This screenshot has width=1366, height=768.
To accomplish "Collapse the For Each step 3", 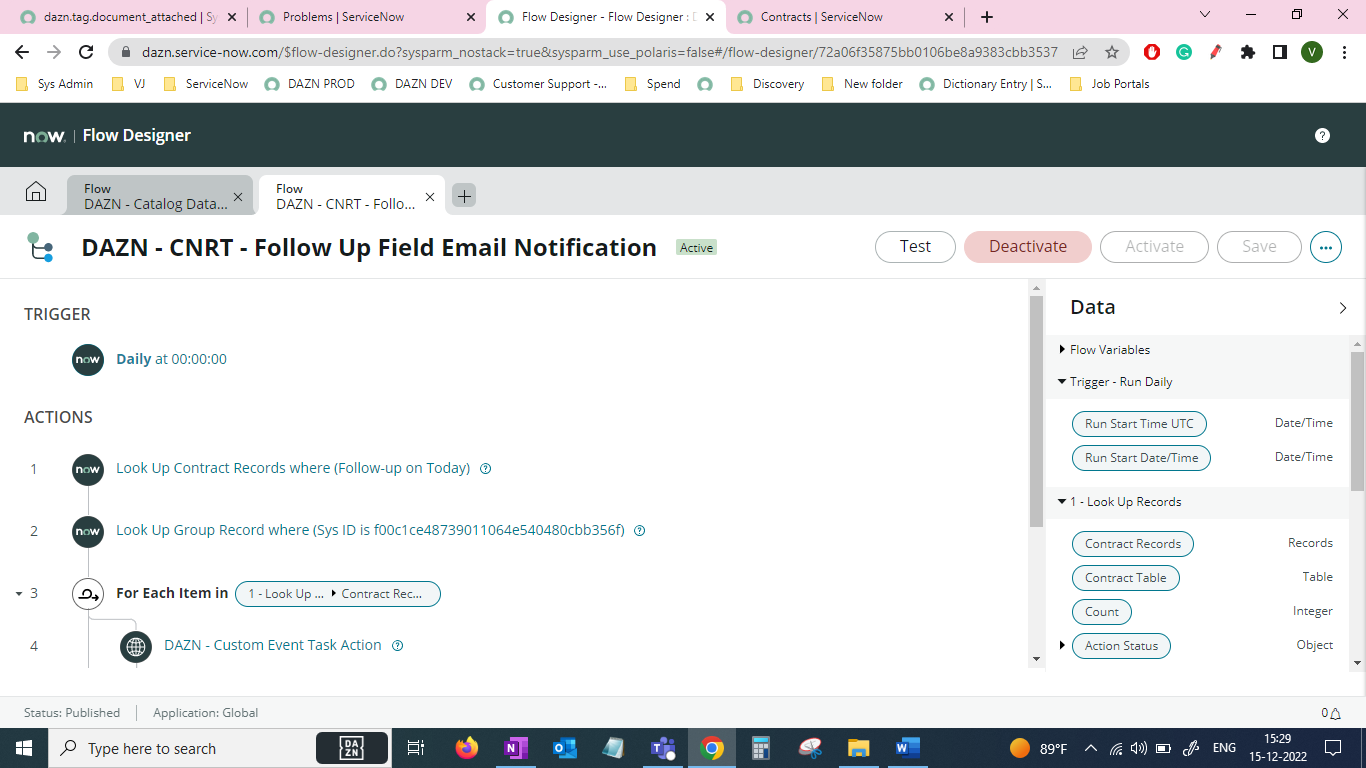I will [19, 594].
